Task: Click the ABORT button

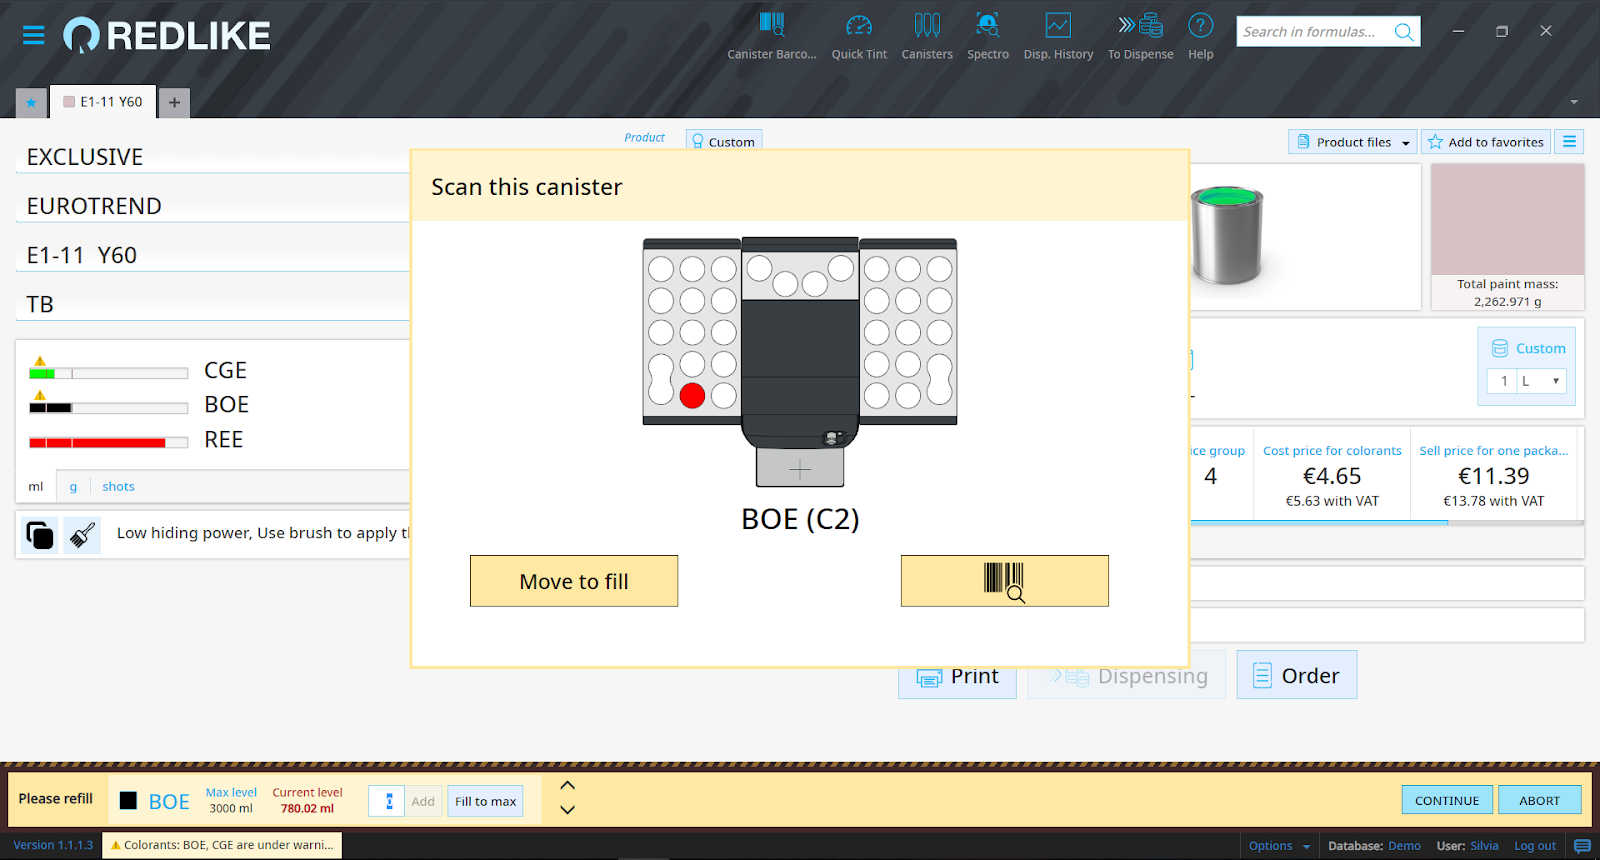Action: 1540,800
